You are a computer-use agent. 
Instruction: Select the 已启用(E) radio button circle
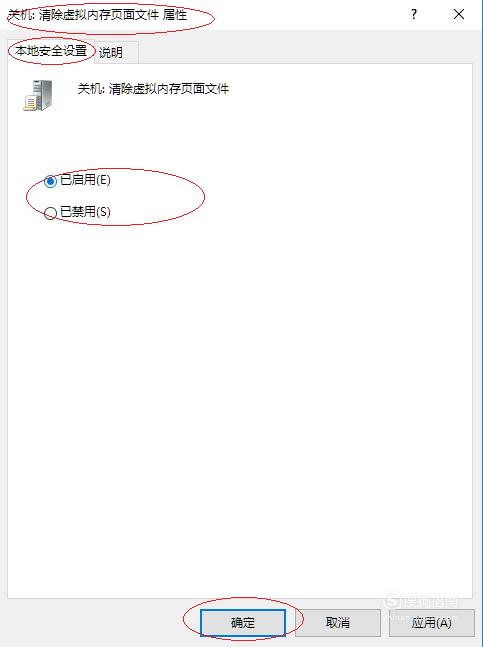pos(50,181)
